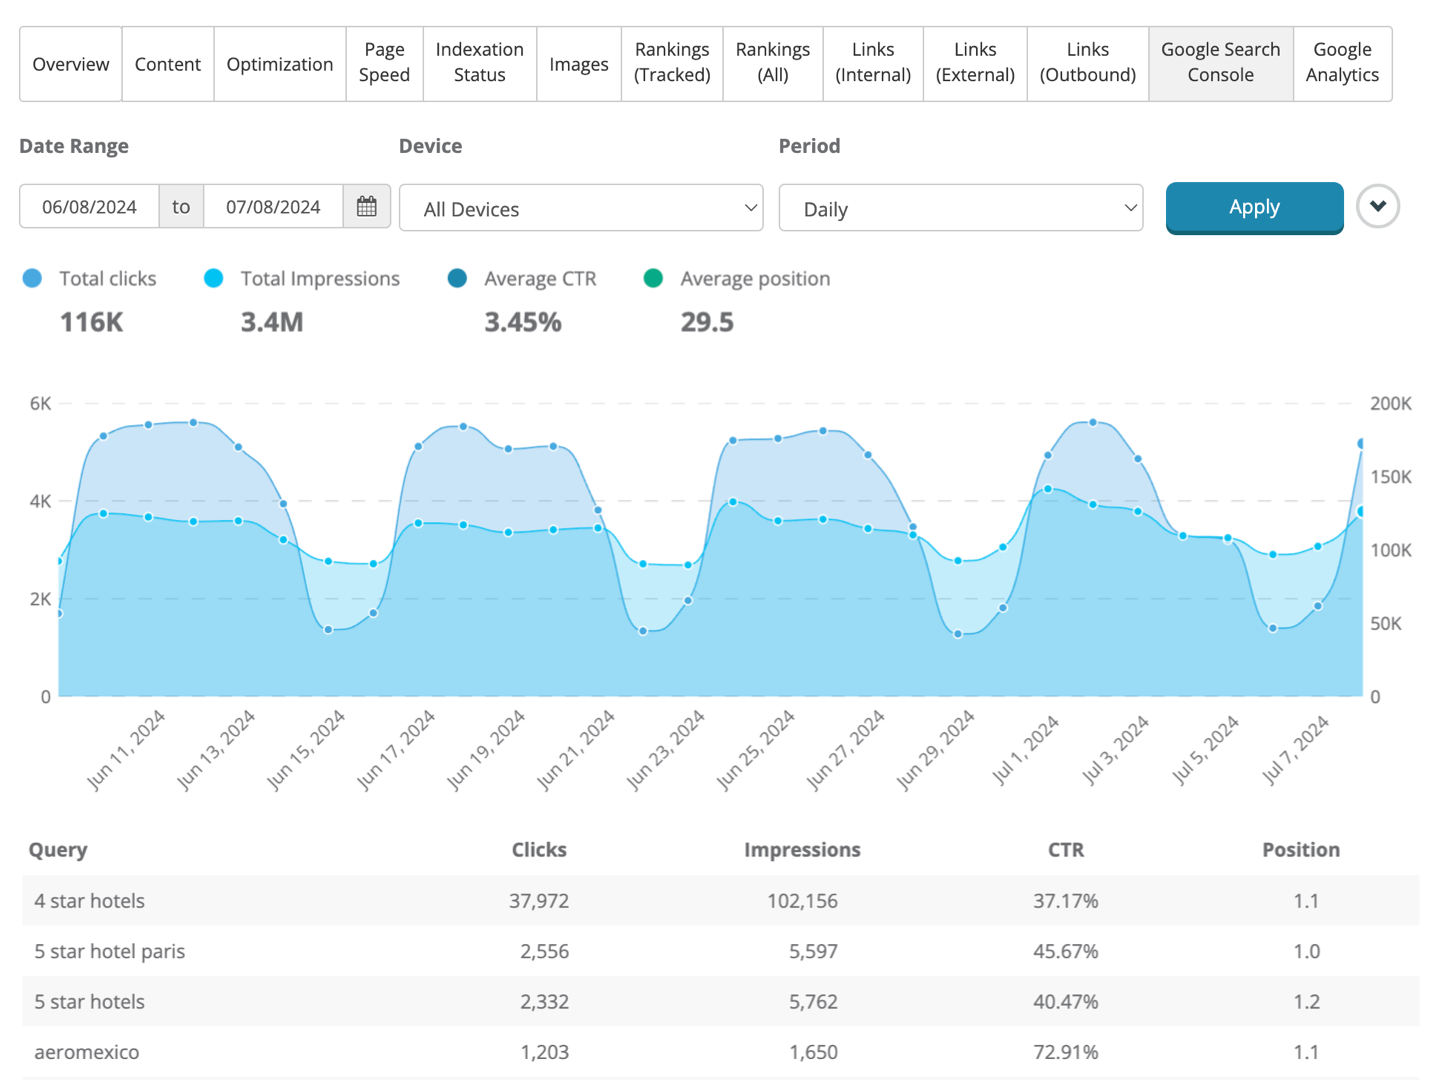
Task: Open the Daily period dropdown
Action: (961, 208)
